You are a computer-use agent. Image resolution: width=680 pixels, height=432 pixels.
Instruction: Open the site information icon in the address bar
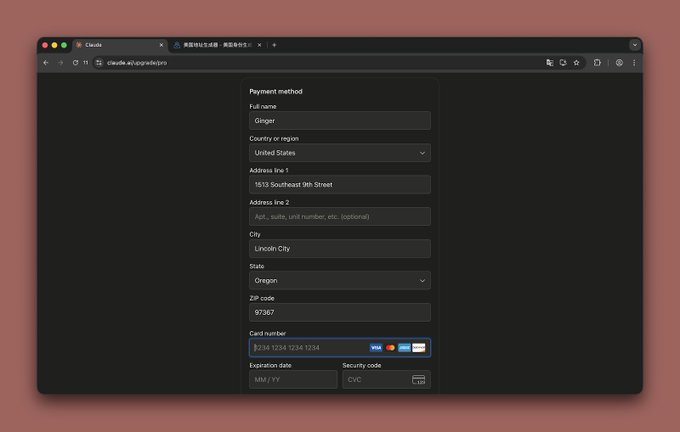point(99,63)
